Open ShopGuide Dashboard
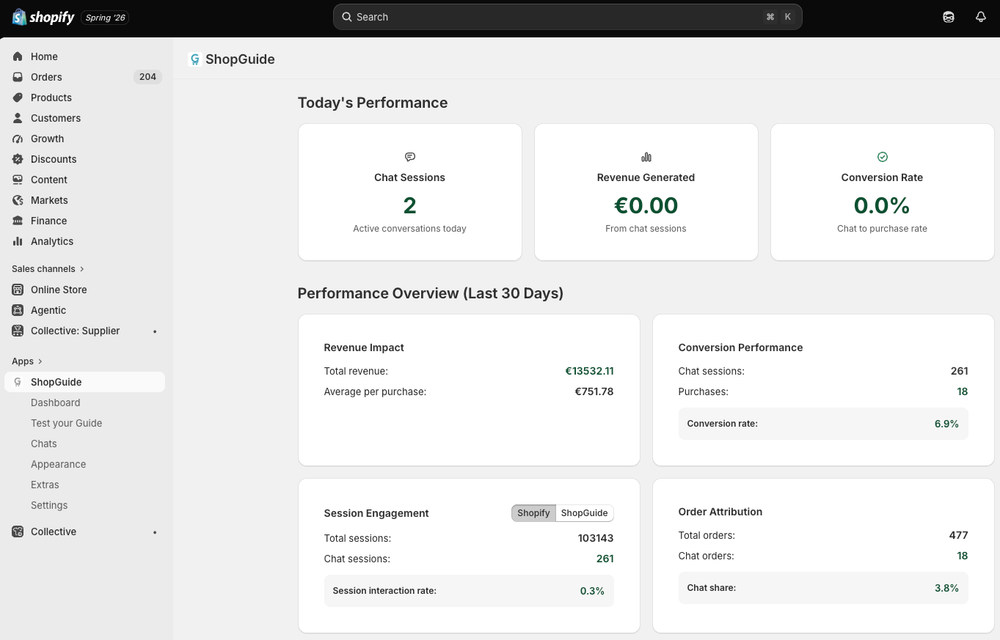This screenshot has height=640, width=1000. pos(55,403)
